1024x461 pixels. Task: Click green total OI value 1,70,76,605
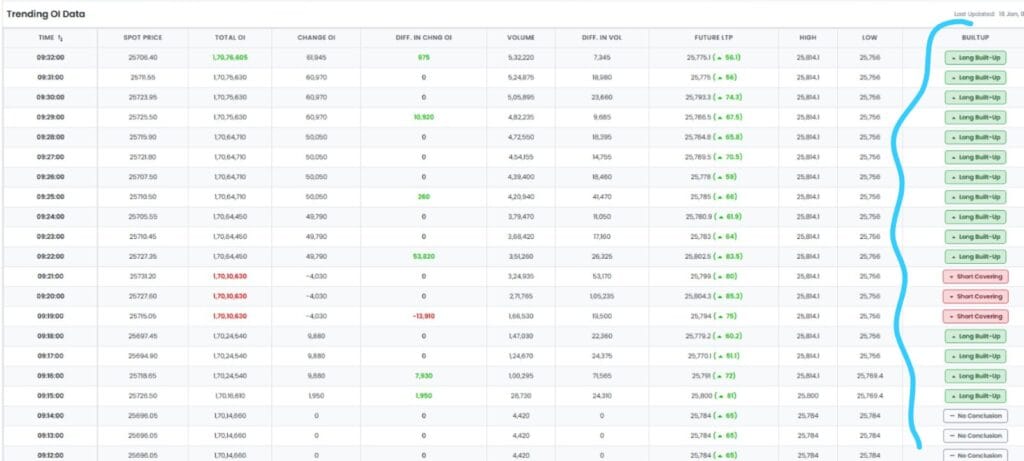tap(230, 58)
